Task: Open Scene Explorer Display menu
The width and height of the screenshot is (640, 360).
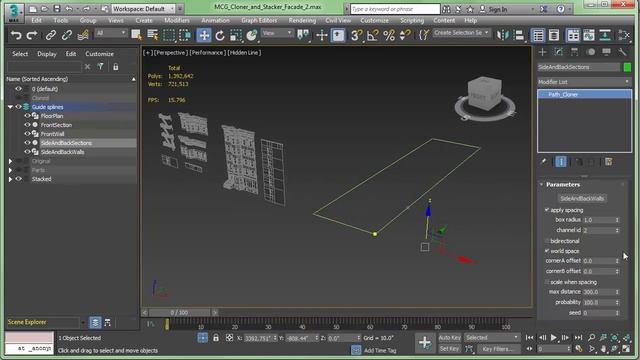Action: (47, 54)
